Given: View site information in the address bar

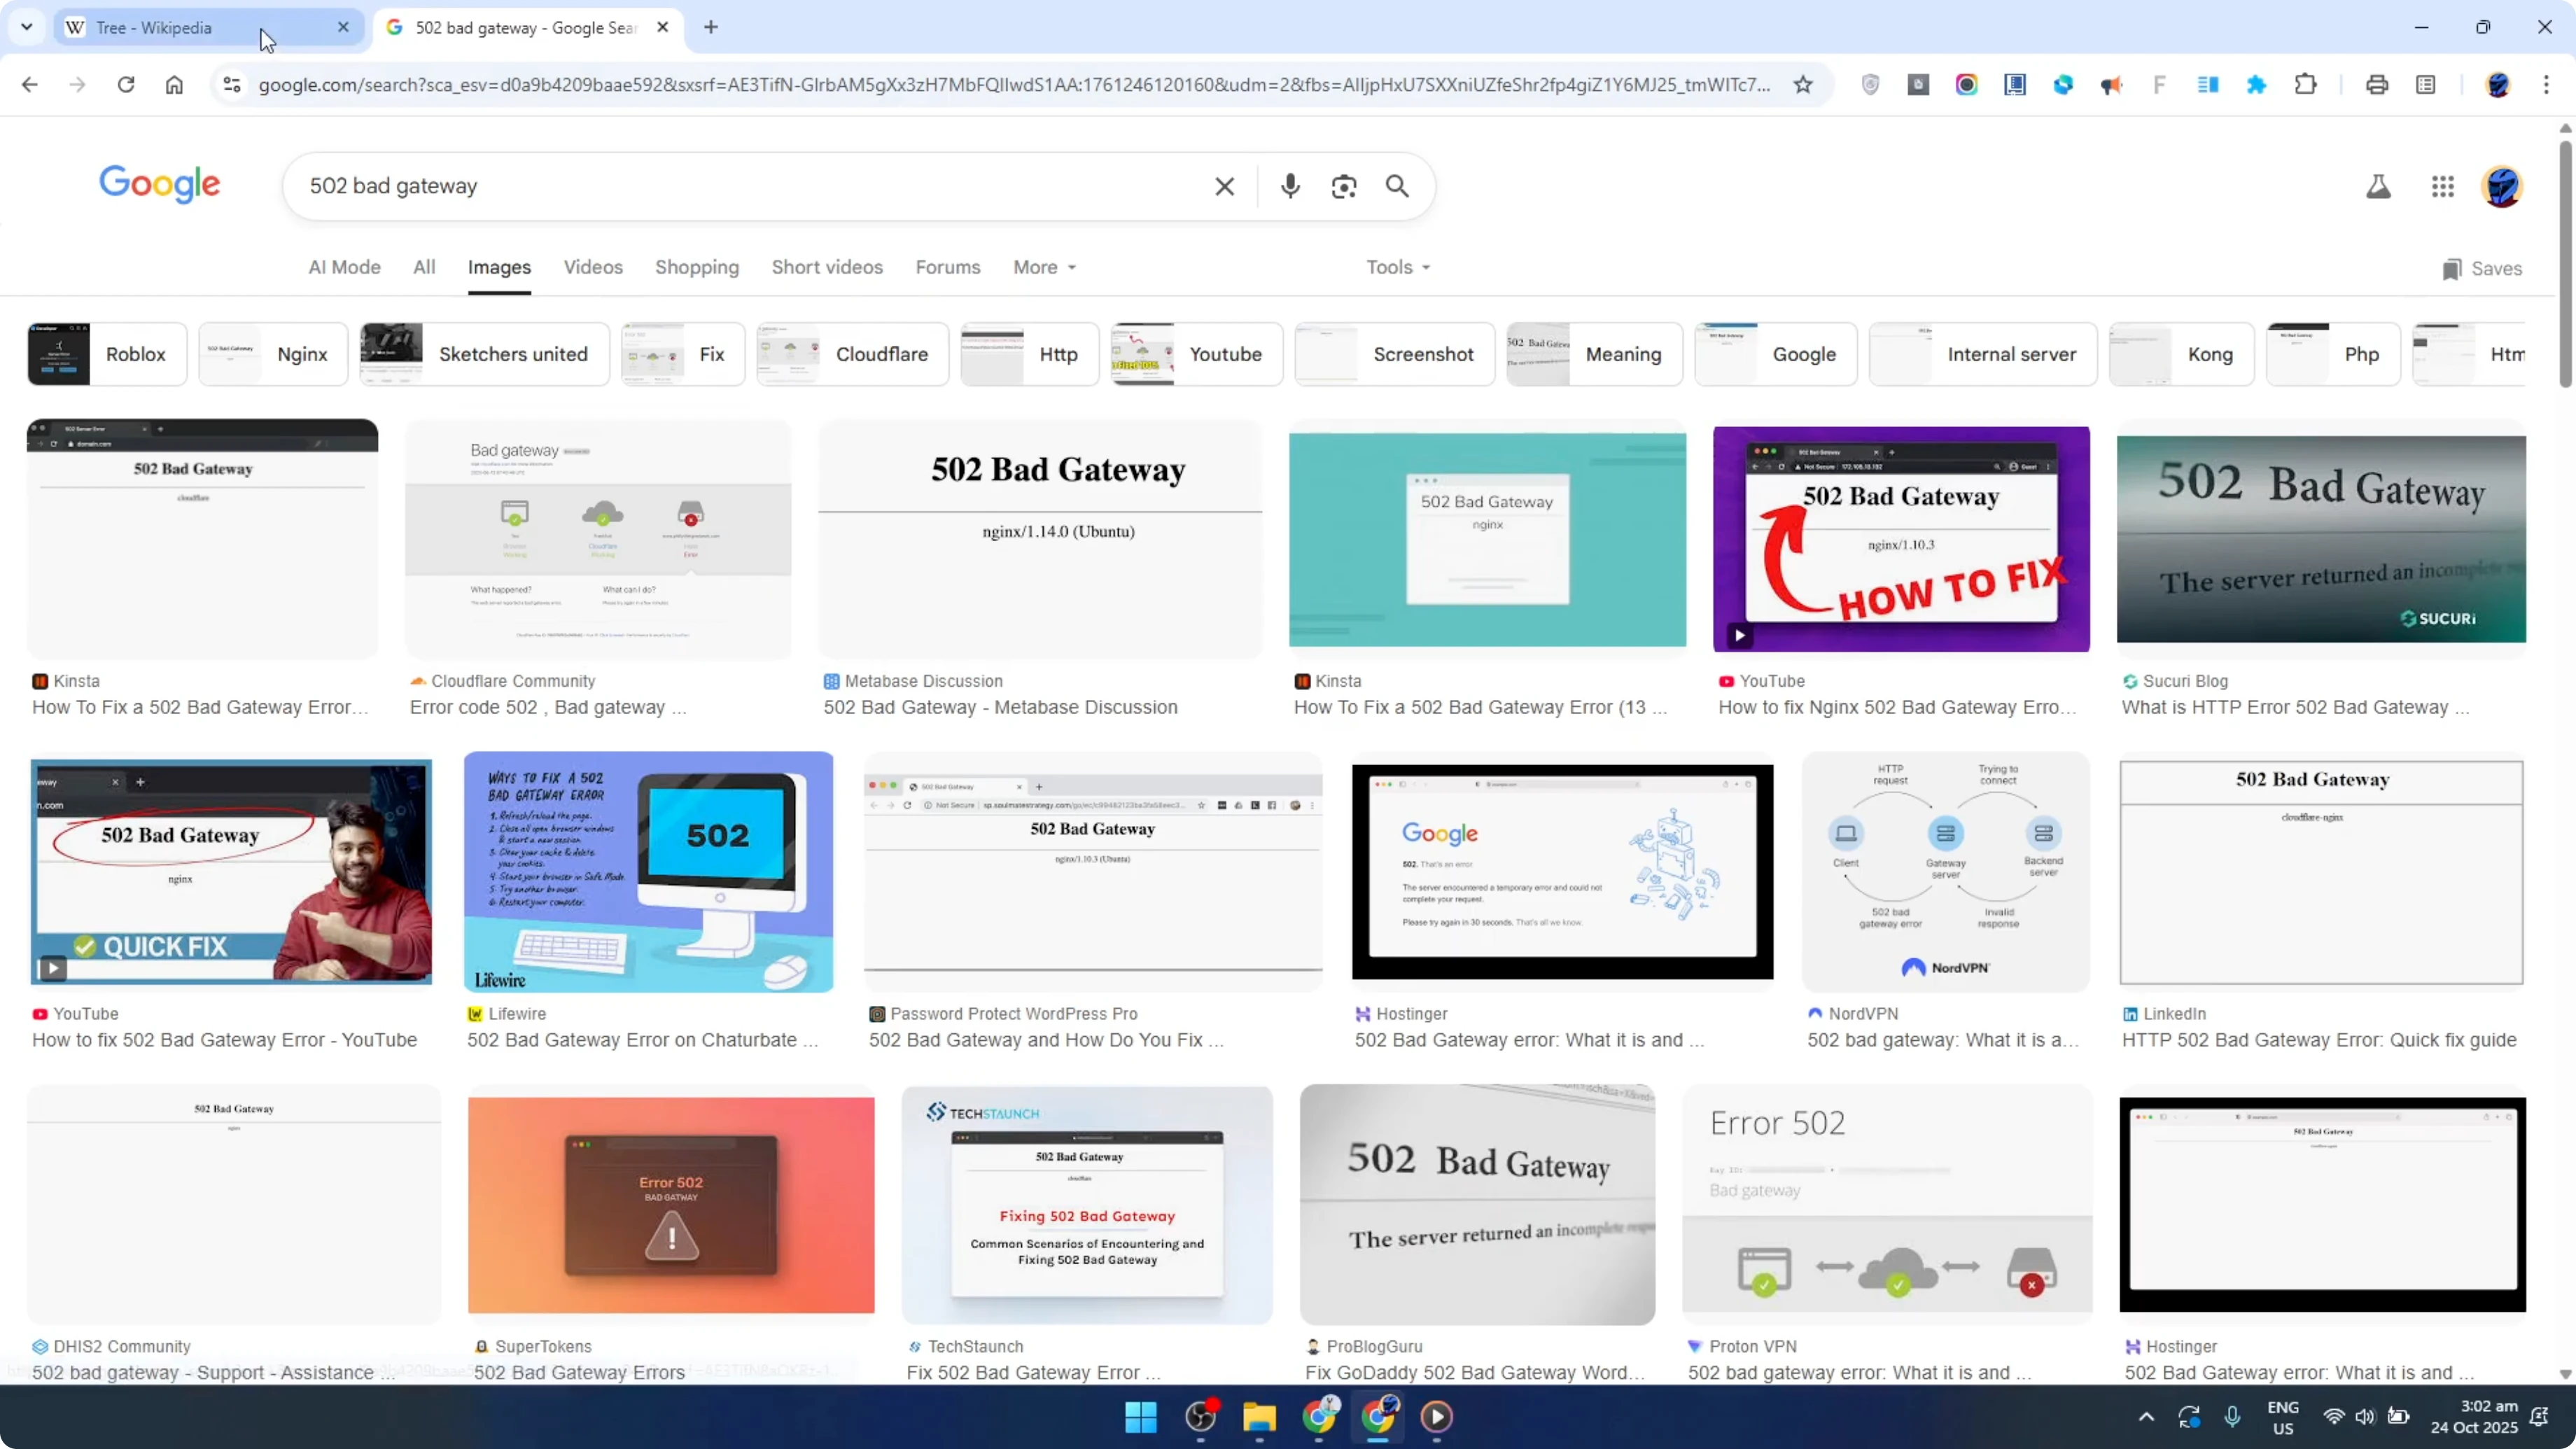Looking at the screenshot, I should (232, 84).
